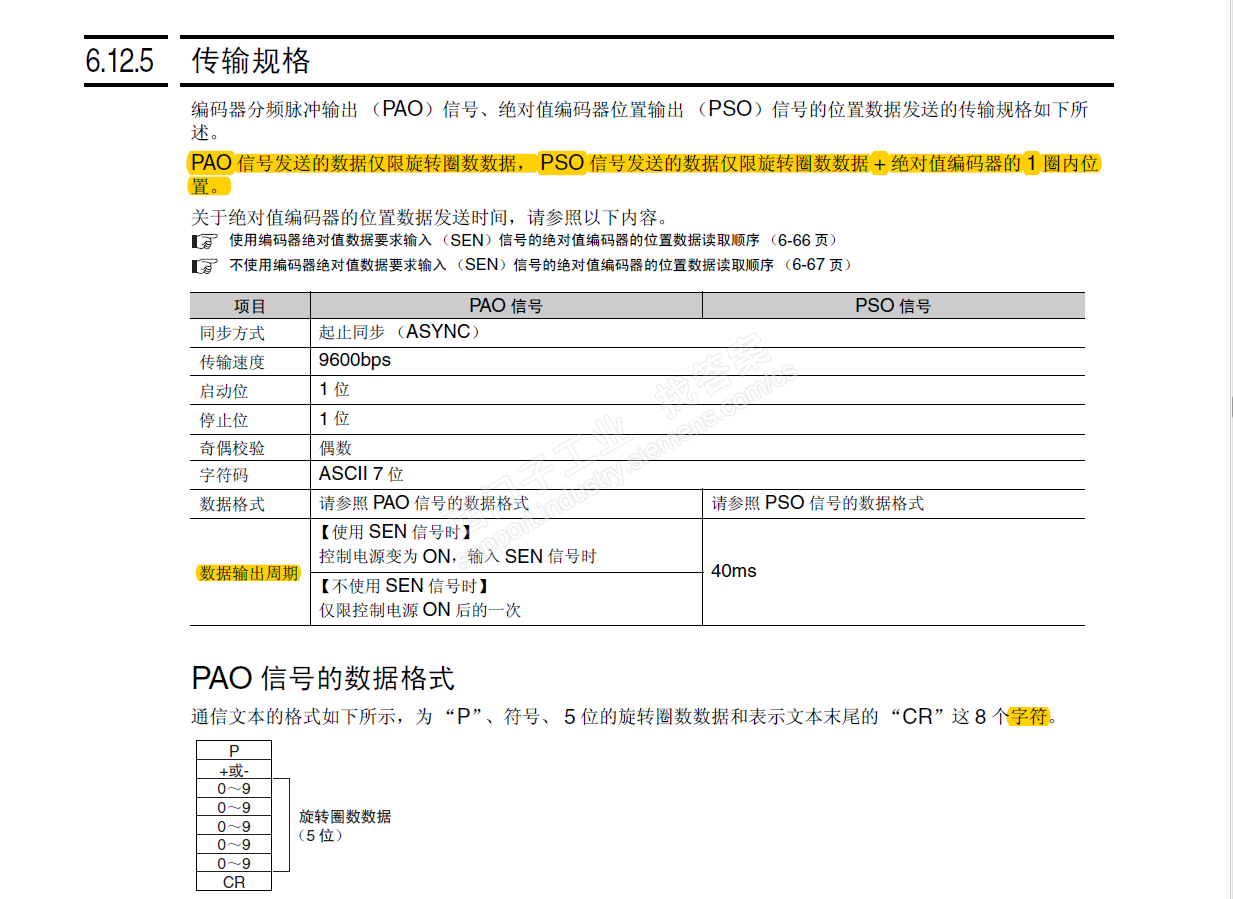Click the text 控制电源变为 ON，输入 SEN 信号时
1233x899 pixels.
(457, 557)
